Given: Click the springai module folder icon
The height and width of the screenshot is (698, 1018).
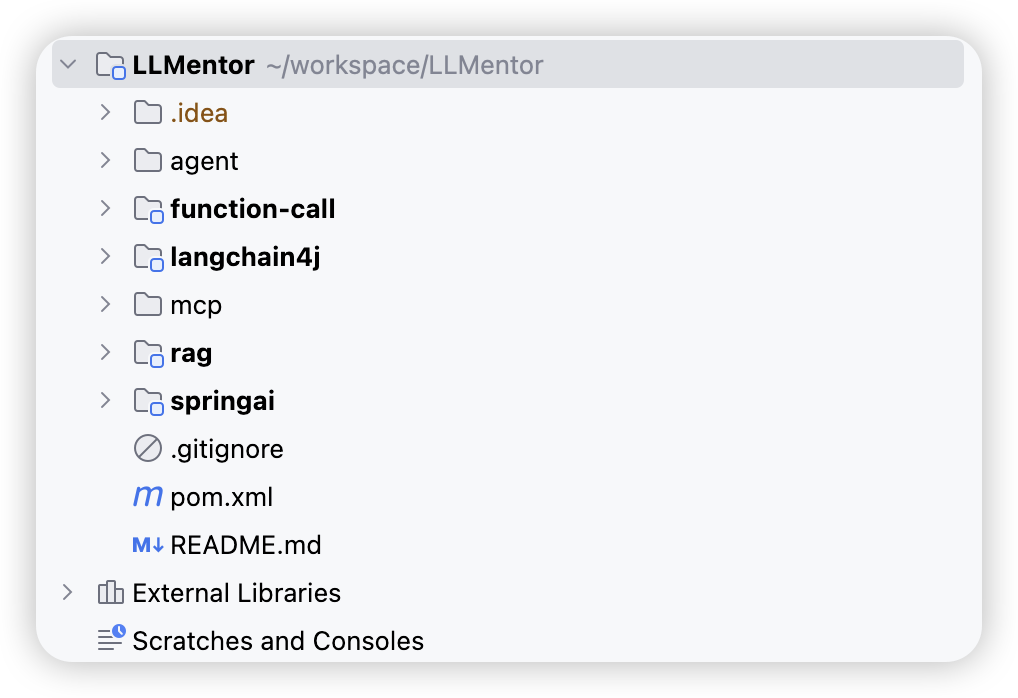Looking at the screenshot, I should [x=148, y=401].
